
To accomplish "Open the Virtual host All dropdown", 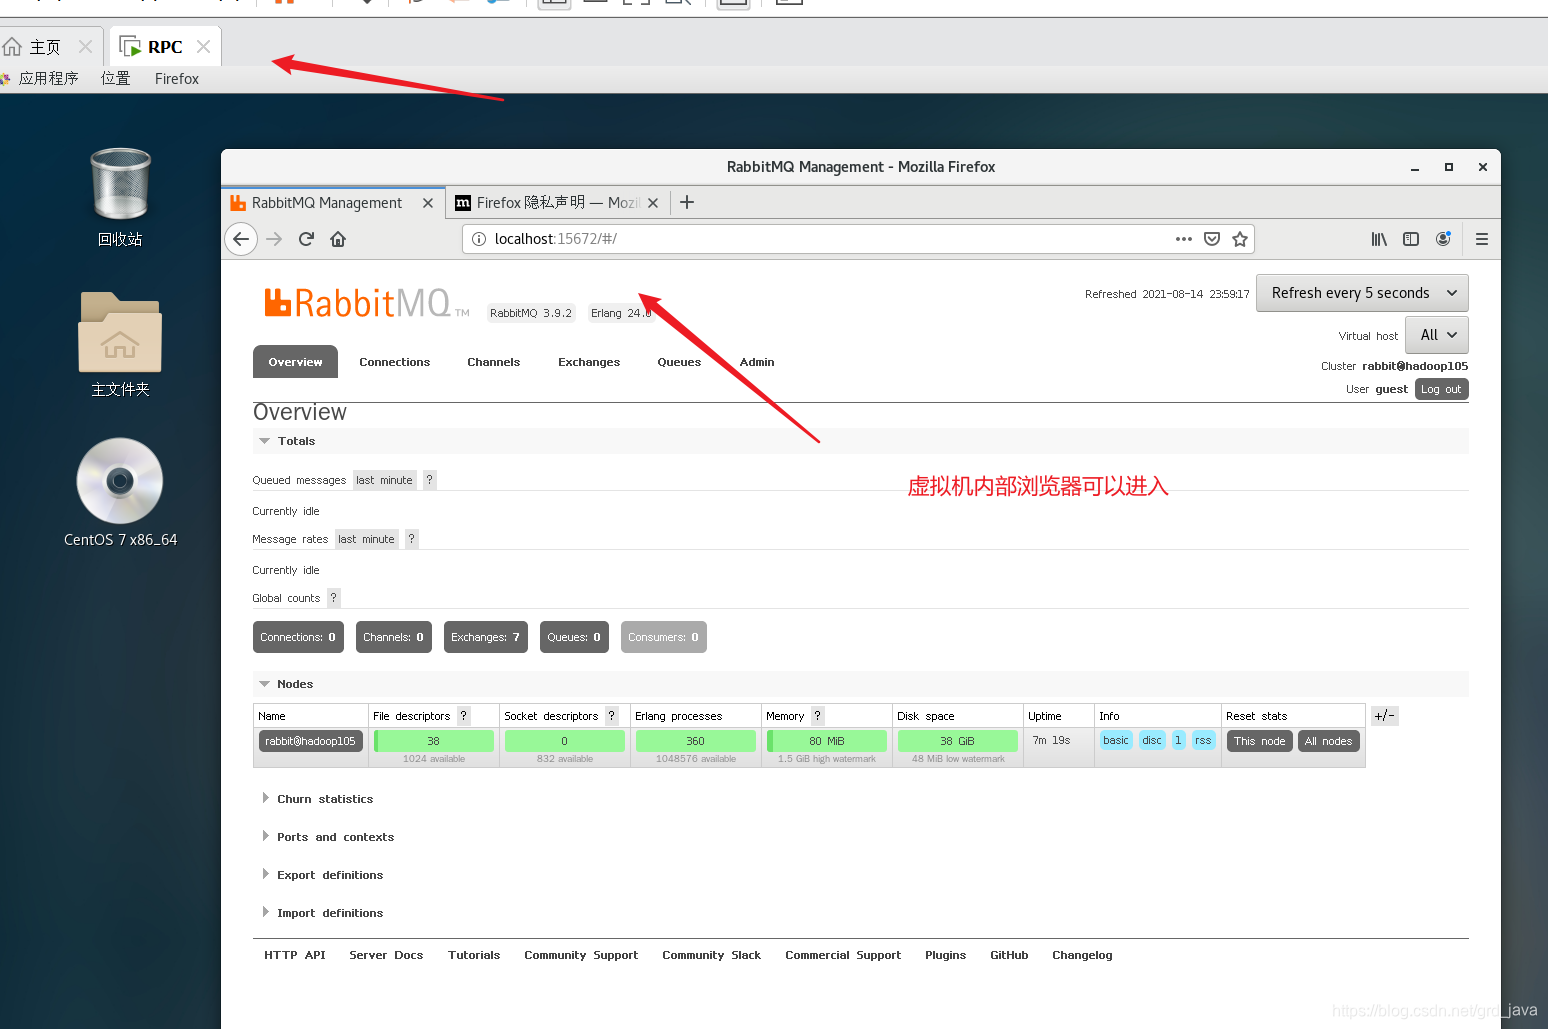I will point(1437,335).
